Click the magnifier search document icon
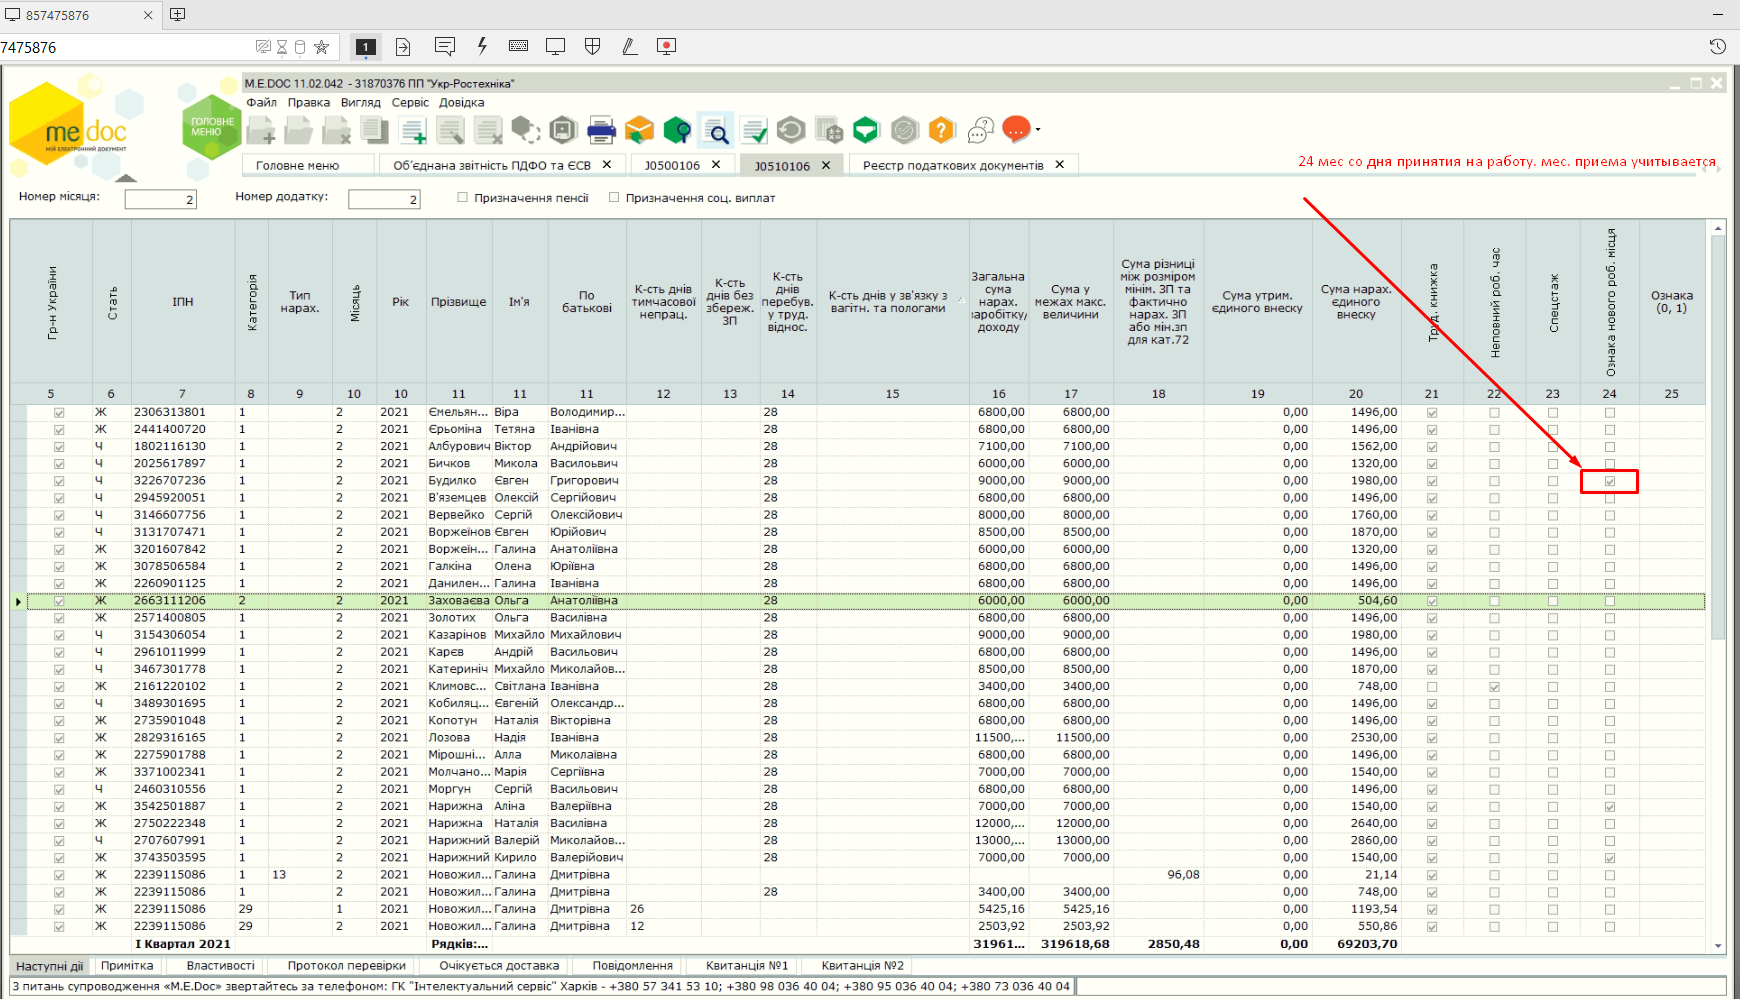 (716, 130)
